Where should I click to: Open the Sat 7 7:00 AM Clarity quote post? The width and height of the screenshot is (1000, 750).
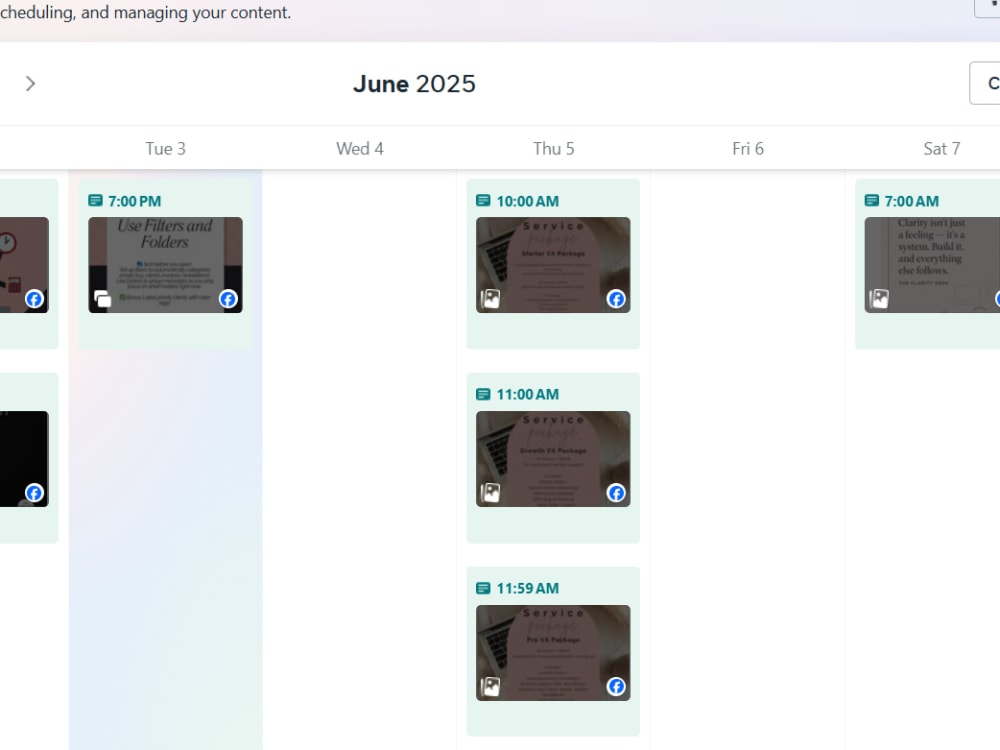(x=932, y=265)
